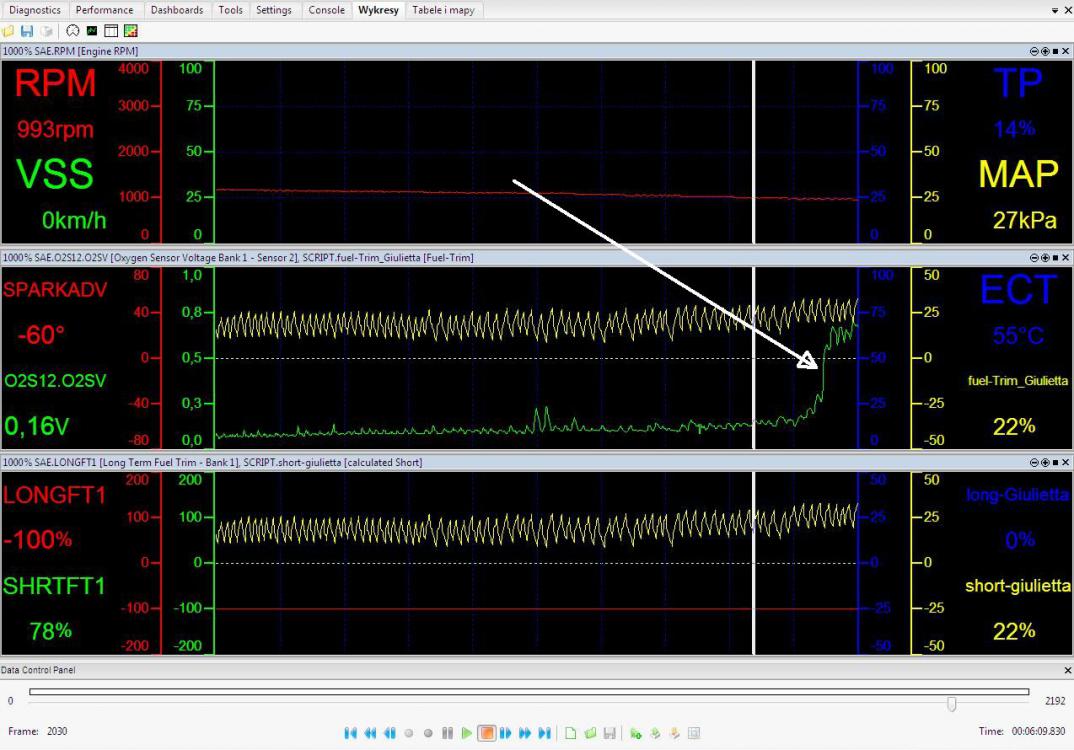The width and height of the screenshot is (1074, 750).
Task: Open the gauge dashboard view icon
Action: [73, 32]
